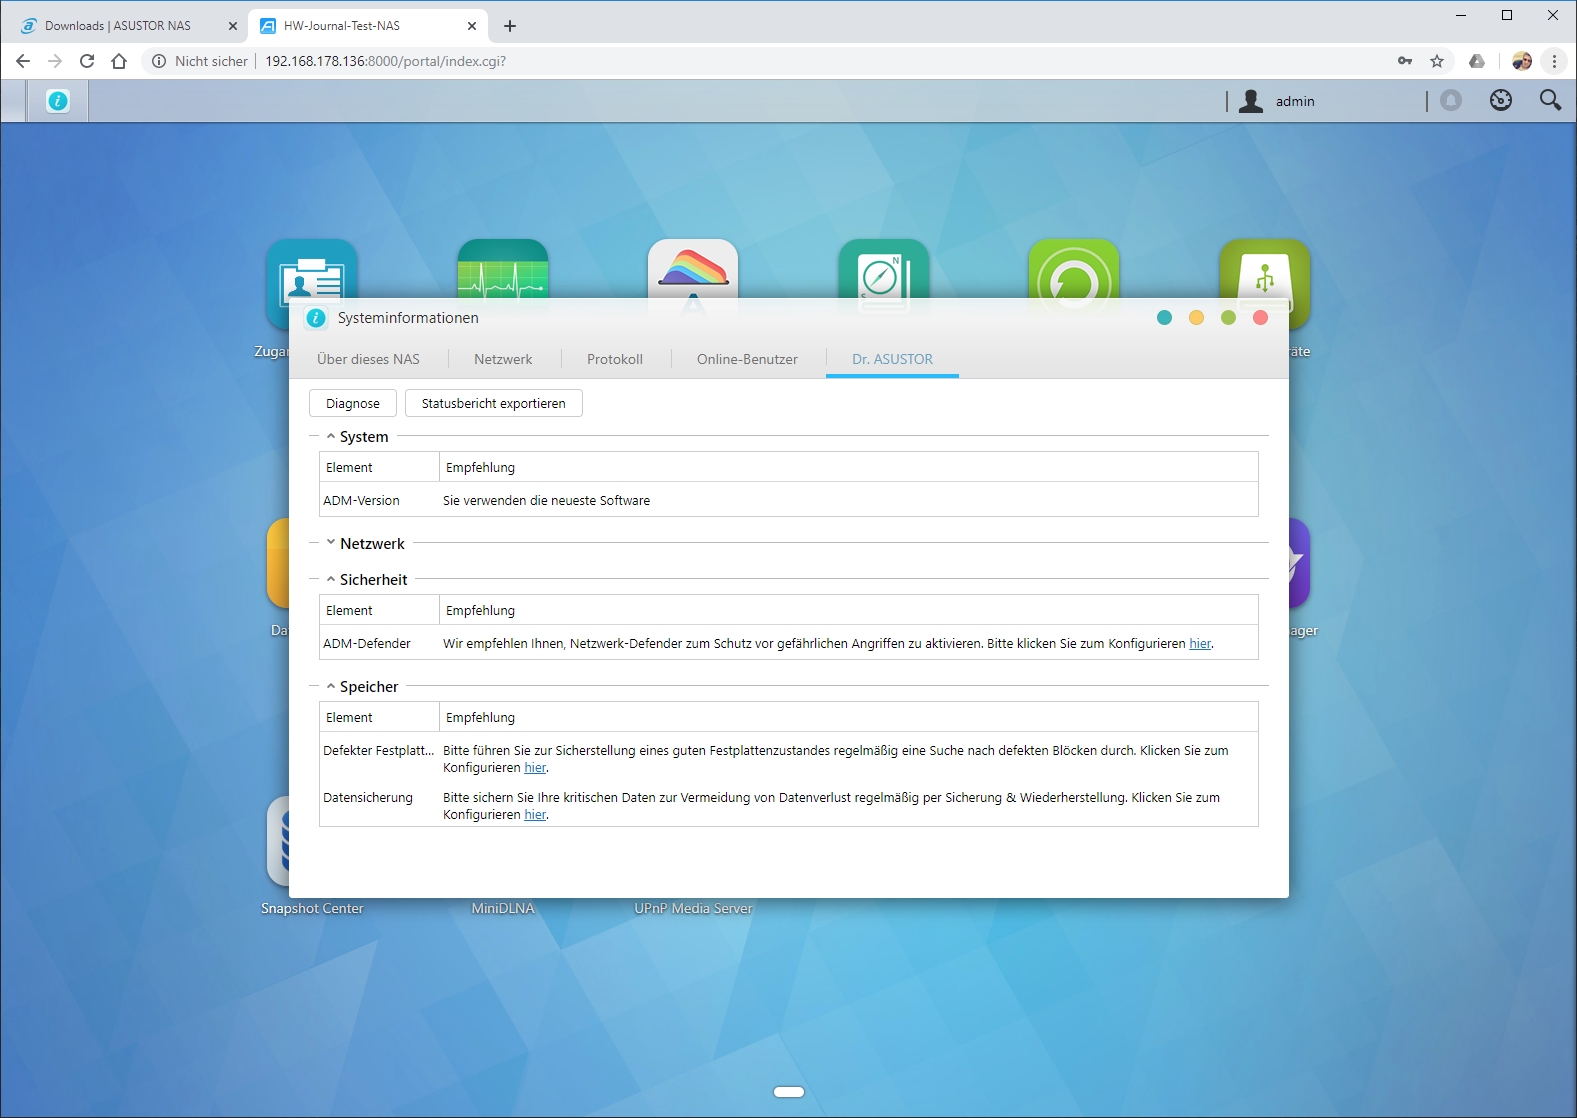Screen dimensions: 1577x1118
Task: Click Element column header in Sicherheit table
Action: pyautogui.click(x=379, y=610)
